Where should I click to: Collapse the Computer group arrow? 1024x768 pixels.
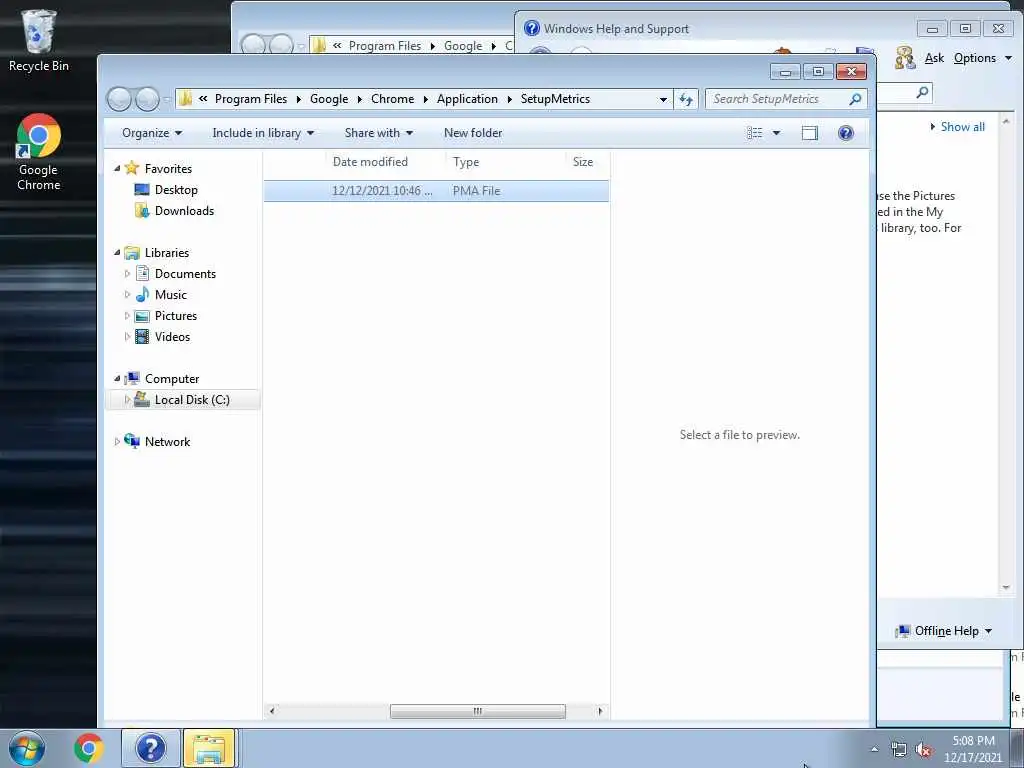(118, 379)
